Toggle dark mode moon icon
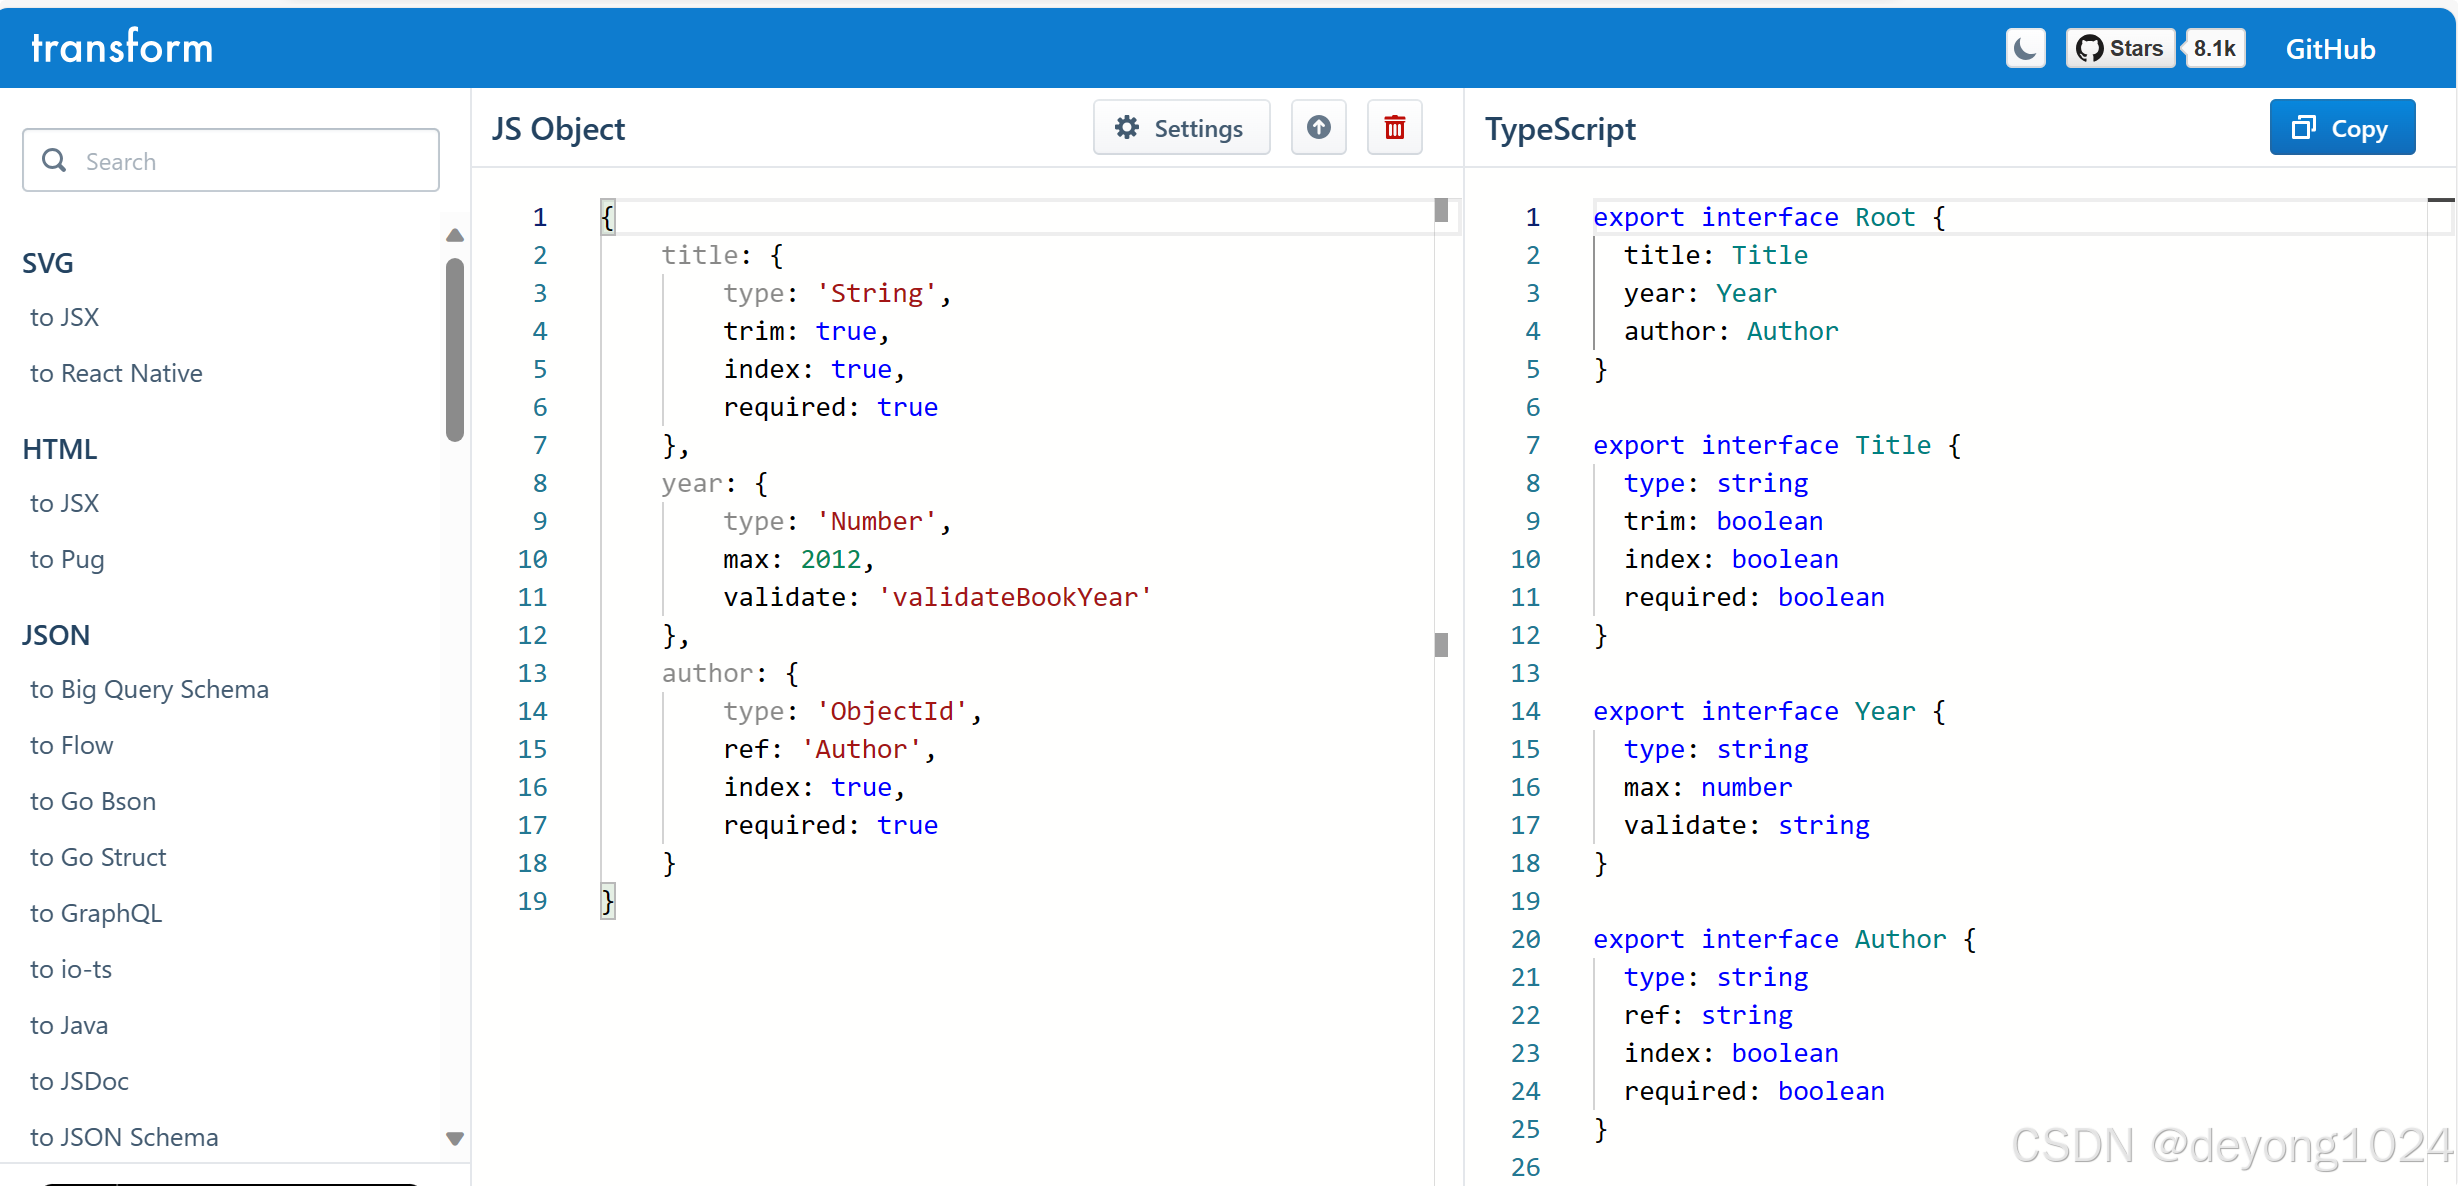Image resolution: width=2458 pixels, height=1186 pixels. [x=2025, y=48]
